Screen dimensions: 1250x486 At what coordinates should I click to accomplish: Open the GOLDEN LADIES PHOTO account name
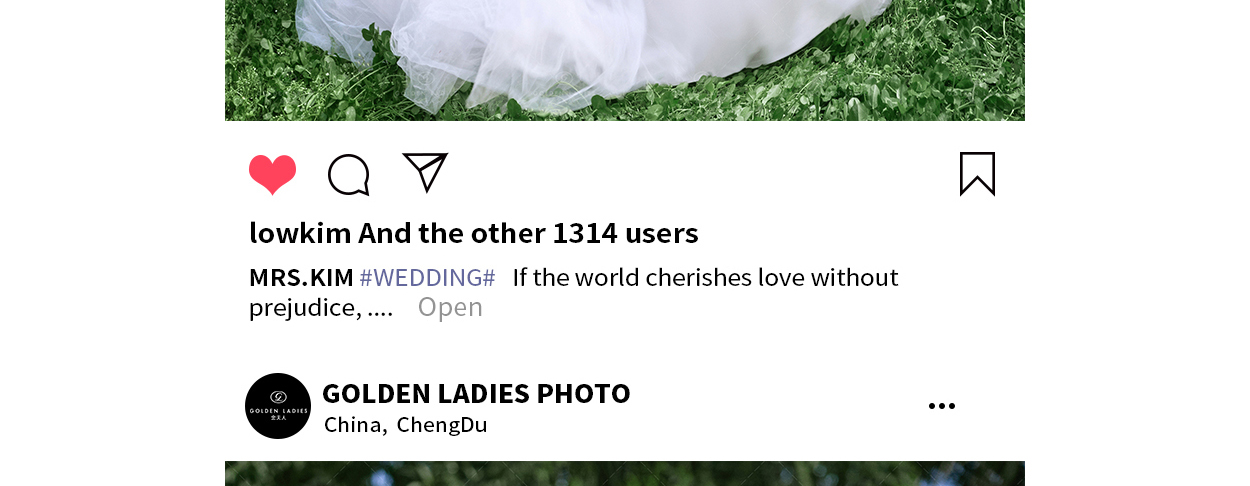pos(476,393)
